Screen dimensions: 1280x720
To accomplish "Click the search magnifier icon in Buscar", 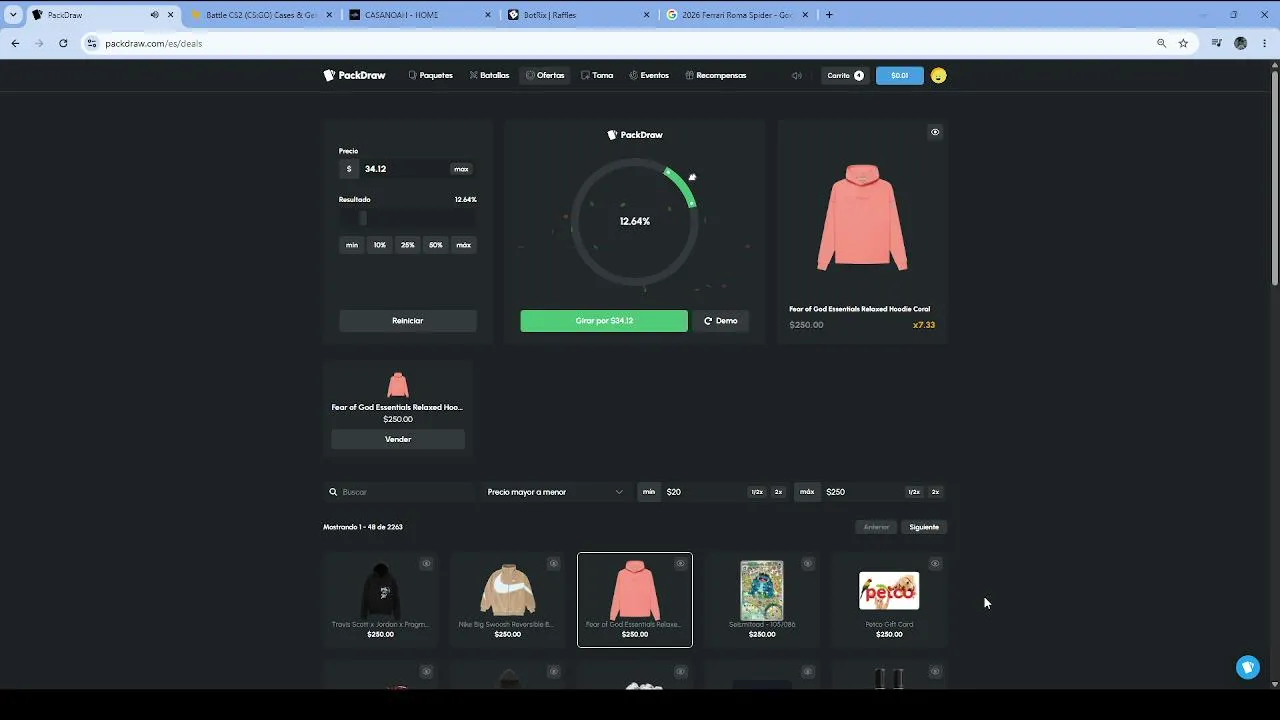I will (x=333, y=492).
